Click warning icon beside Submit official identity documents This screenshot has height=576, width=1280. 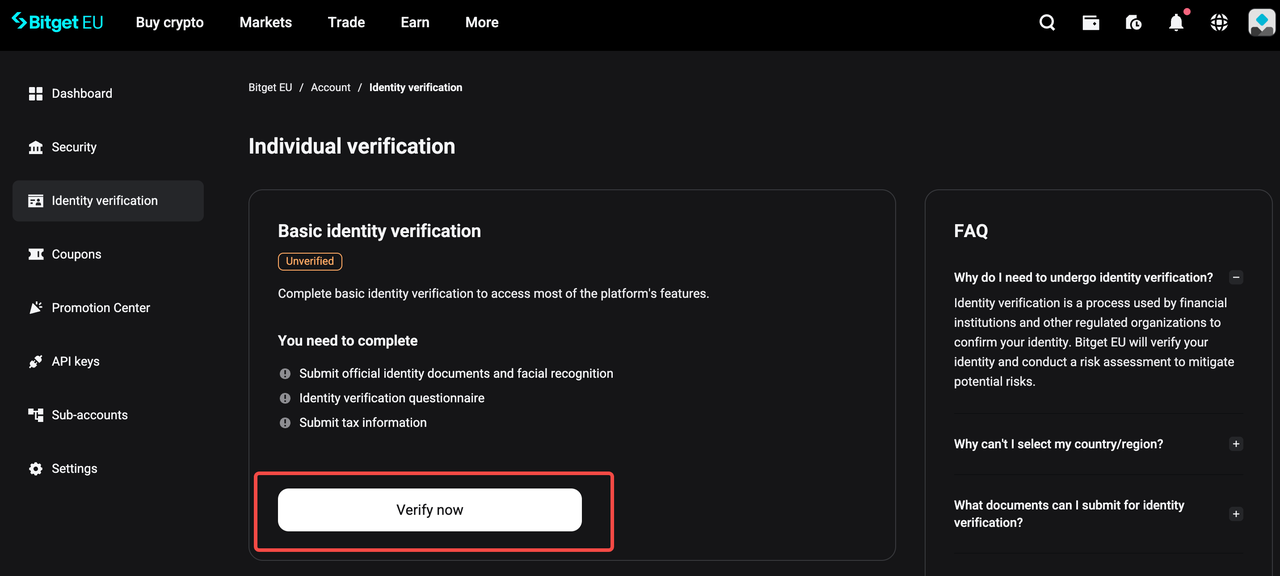pos(285,374)
